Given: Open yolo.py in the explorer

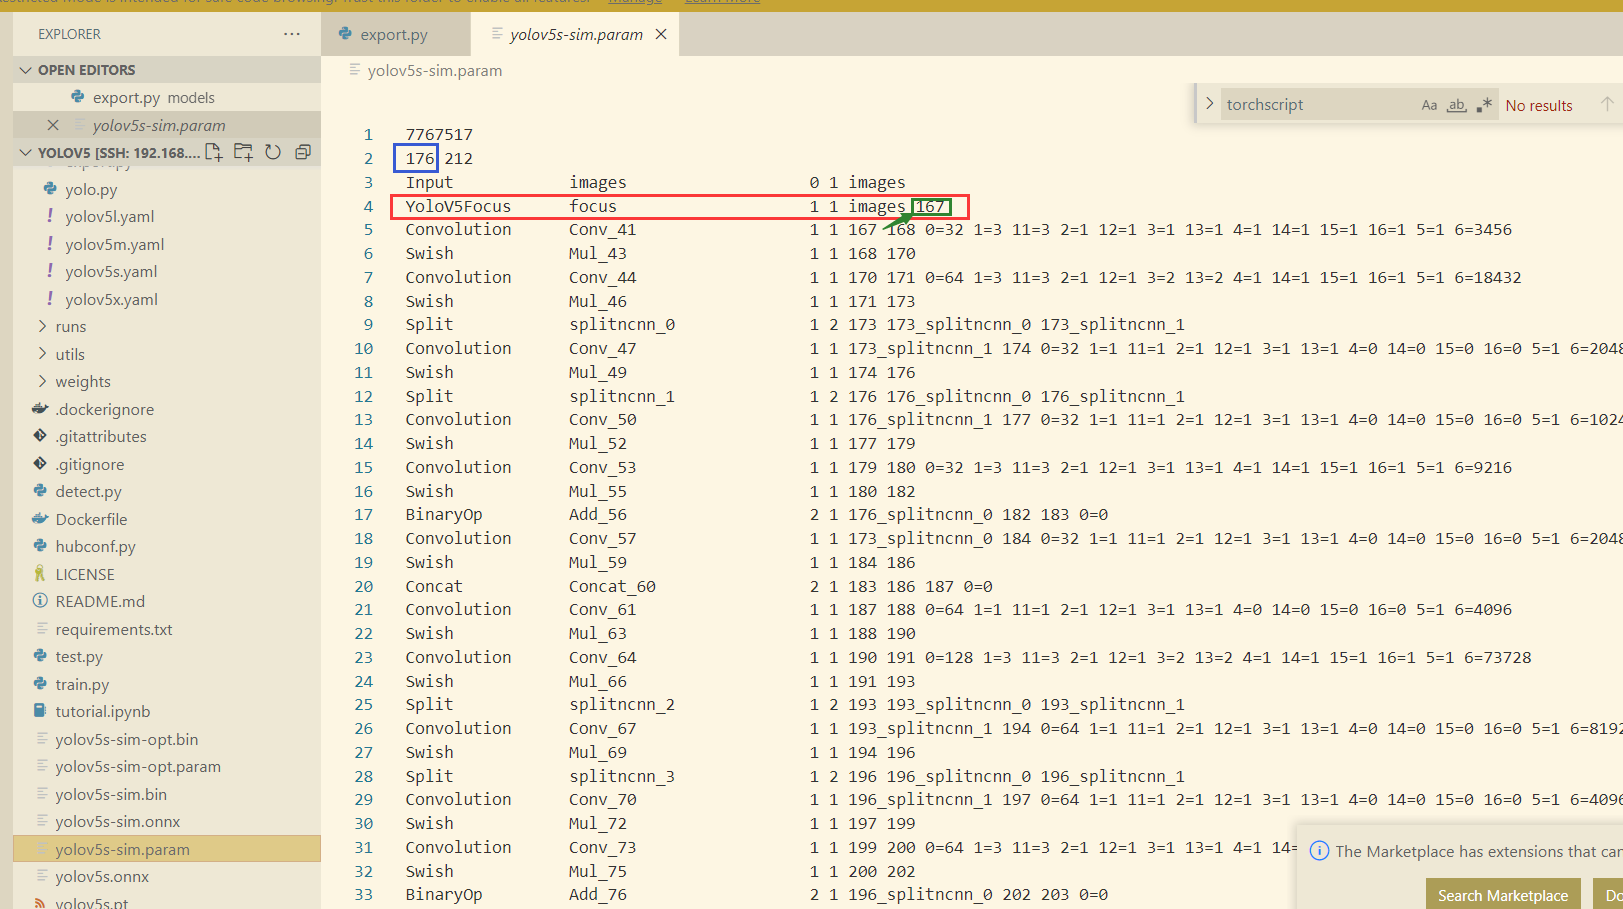Looking at the screenshot, I should point(91,189).
